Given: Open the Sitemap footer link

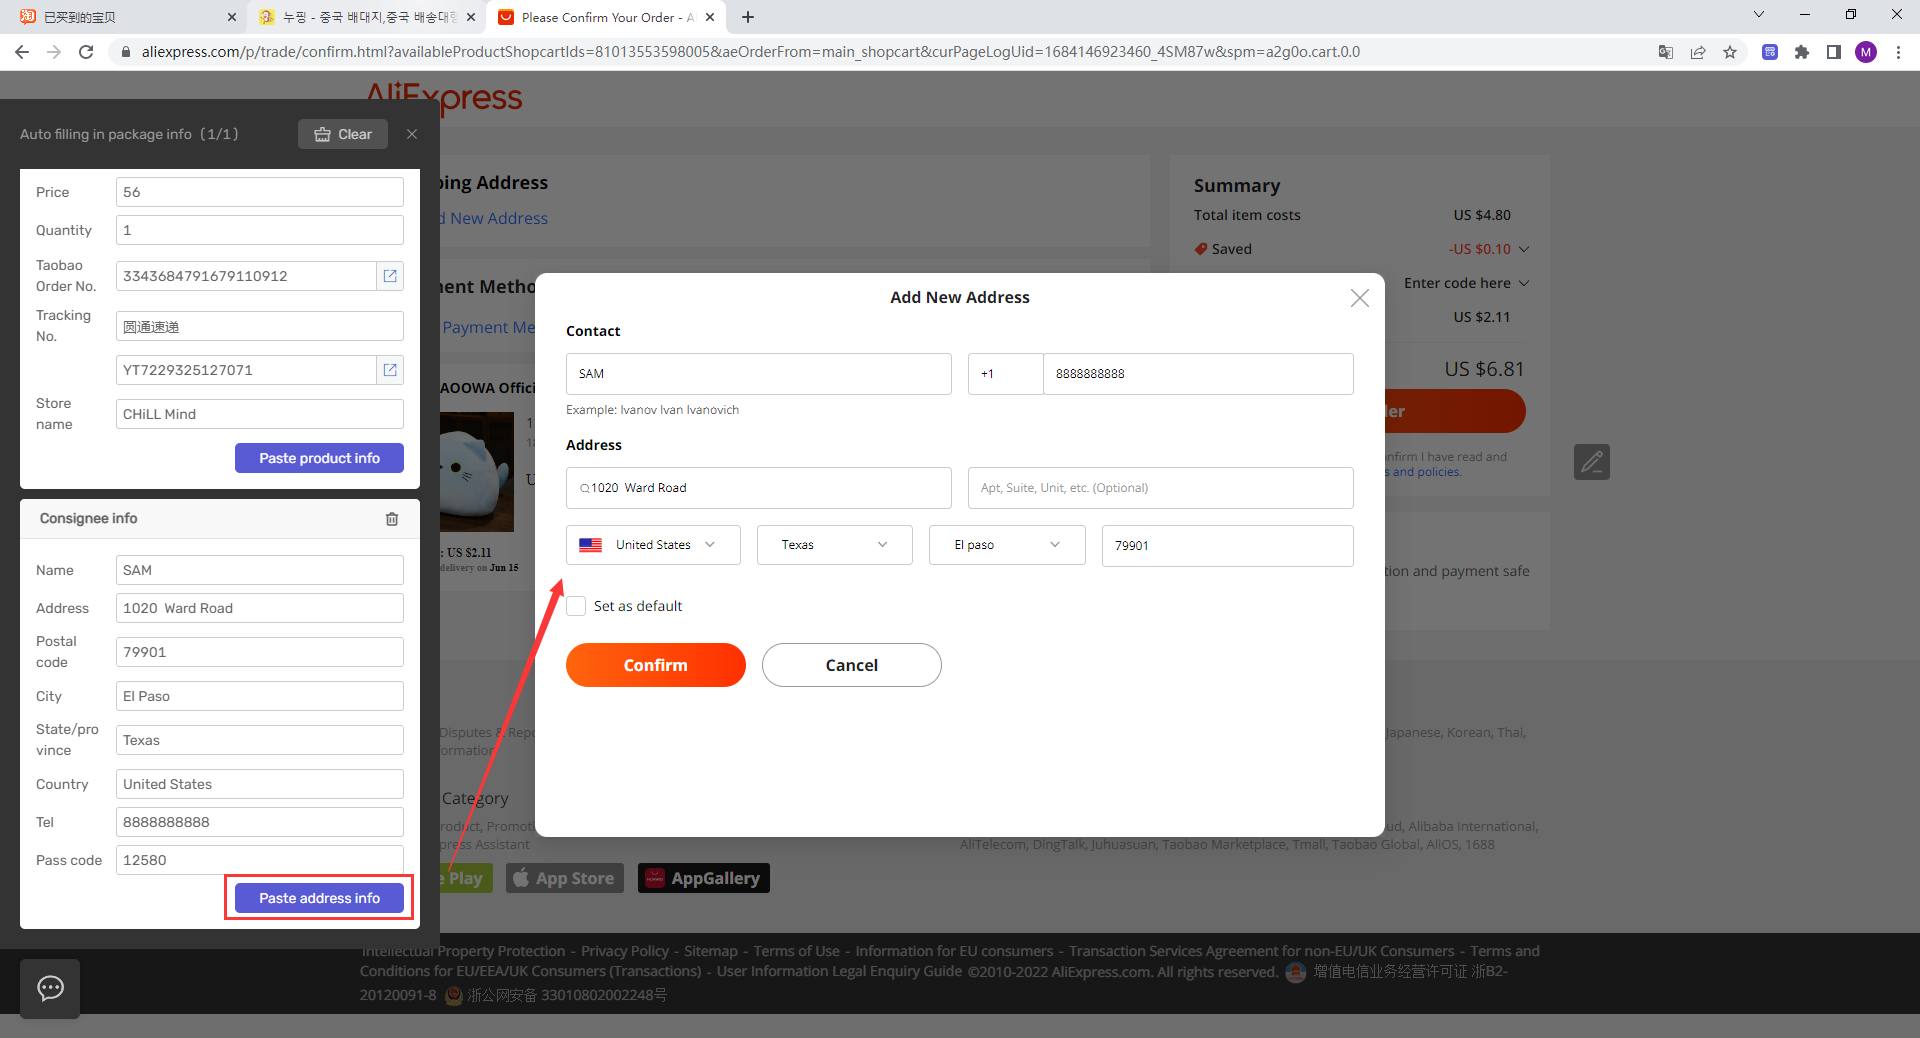Looking at the screenshot, I should click(x=711, y=951).
